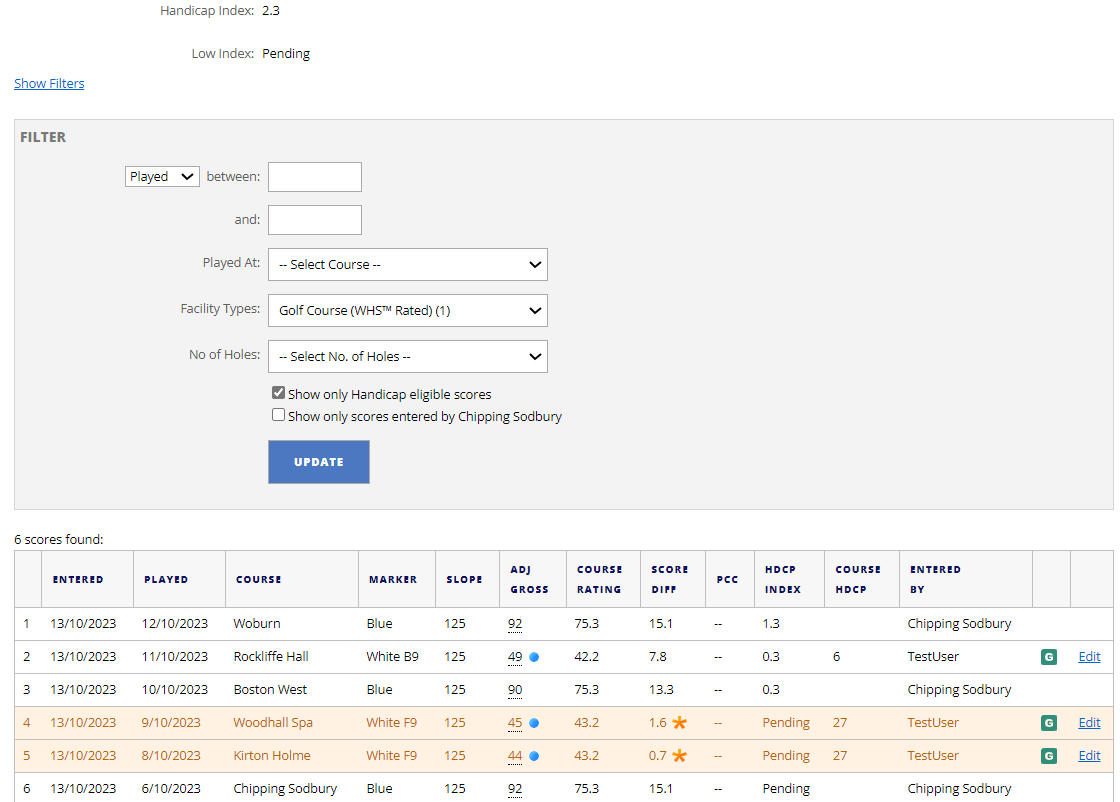
Task: Click the between start date field
Action: point(315,177)
